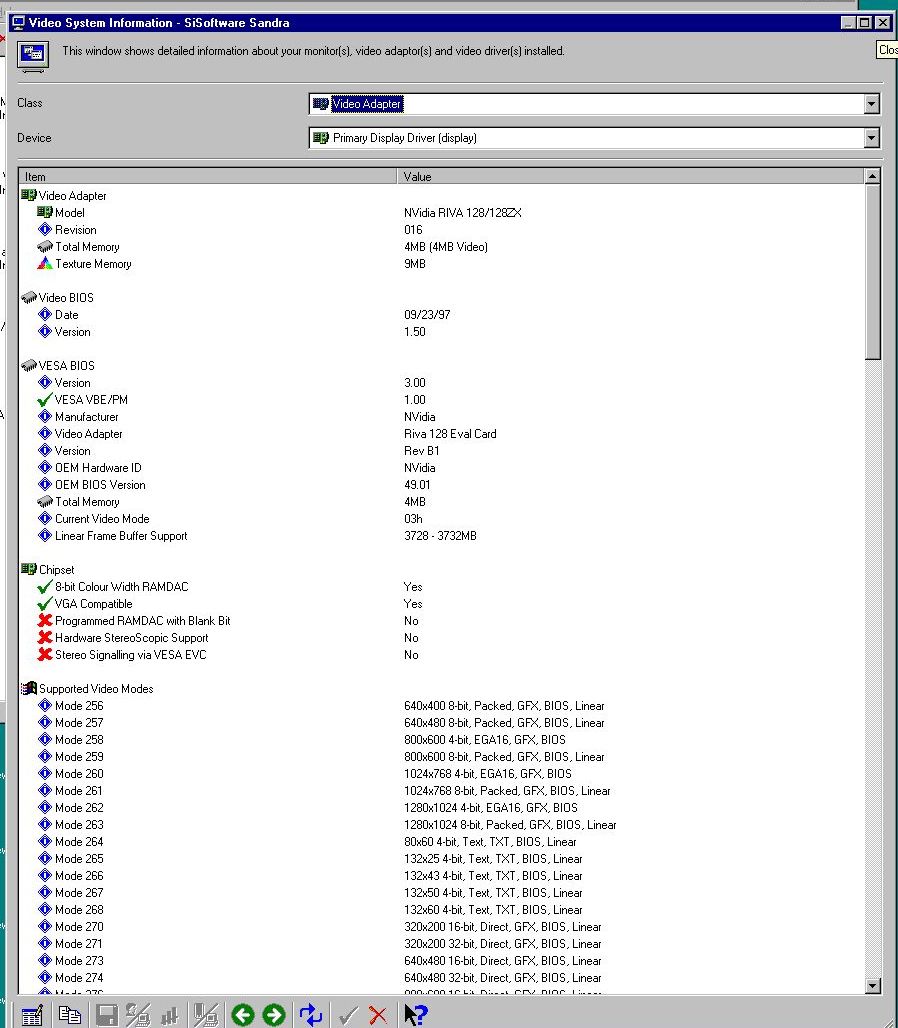Image resolution: width=898 pixels, height=1028 pixels.
Task: Click the Item column header
Action: (208, 176)
